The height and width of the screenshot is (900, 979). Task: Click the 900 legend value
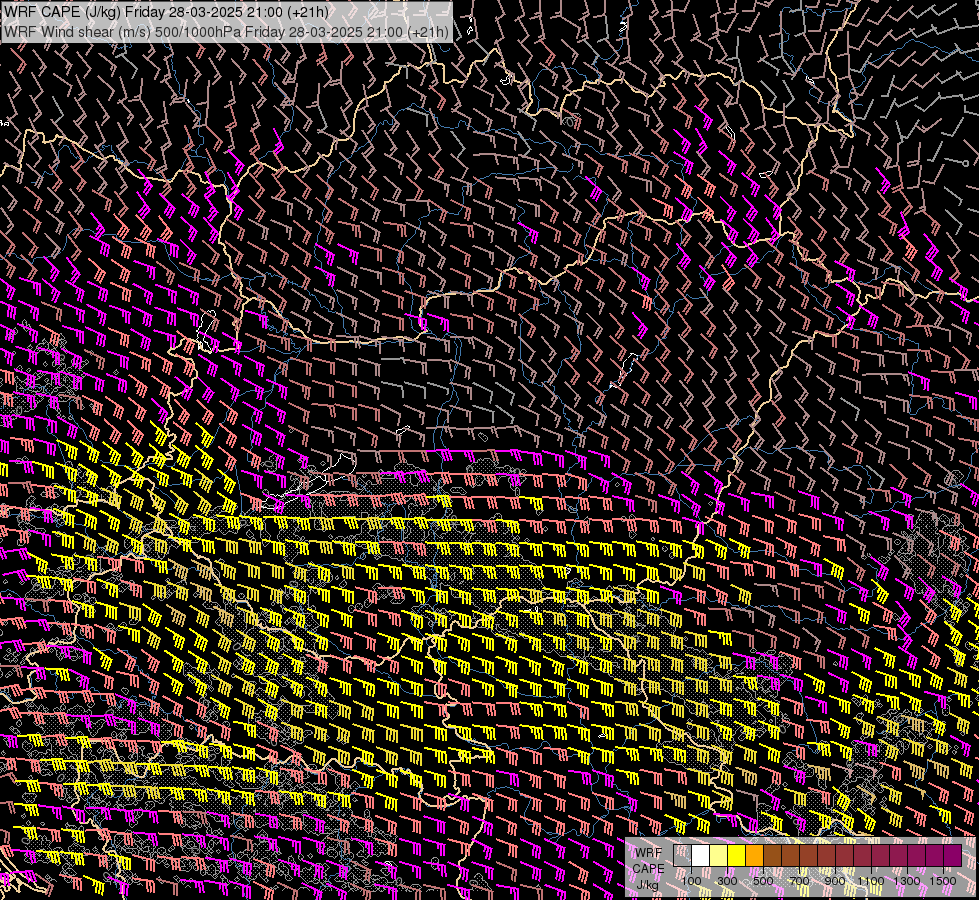tap(835, 881)
